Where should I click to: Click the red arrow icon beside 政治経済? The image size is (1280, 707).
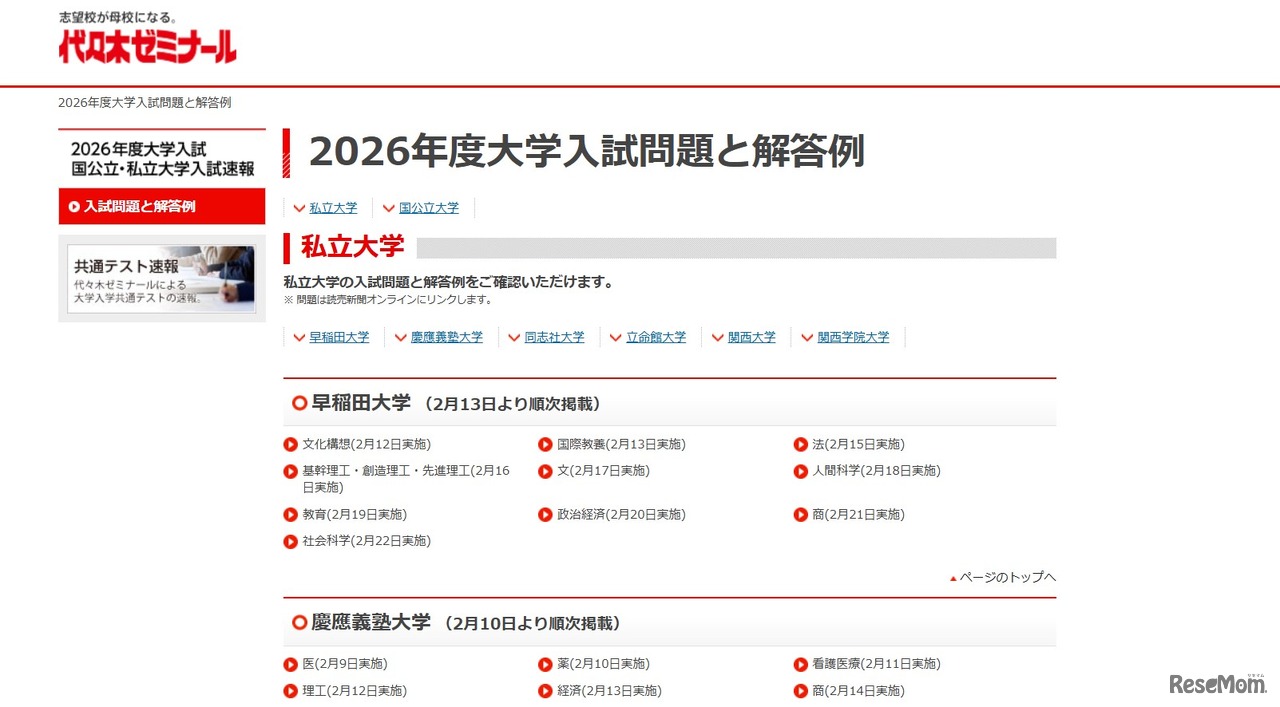click(545, 515)
